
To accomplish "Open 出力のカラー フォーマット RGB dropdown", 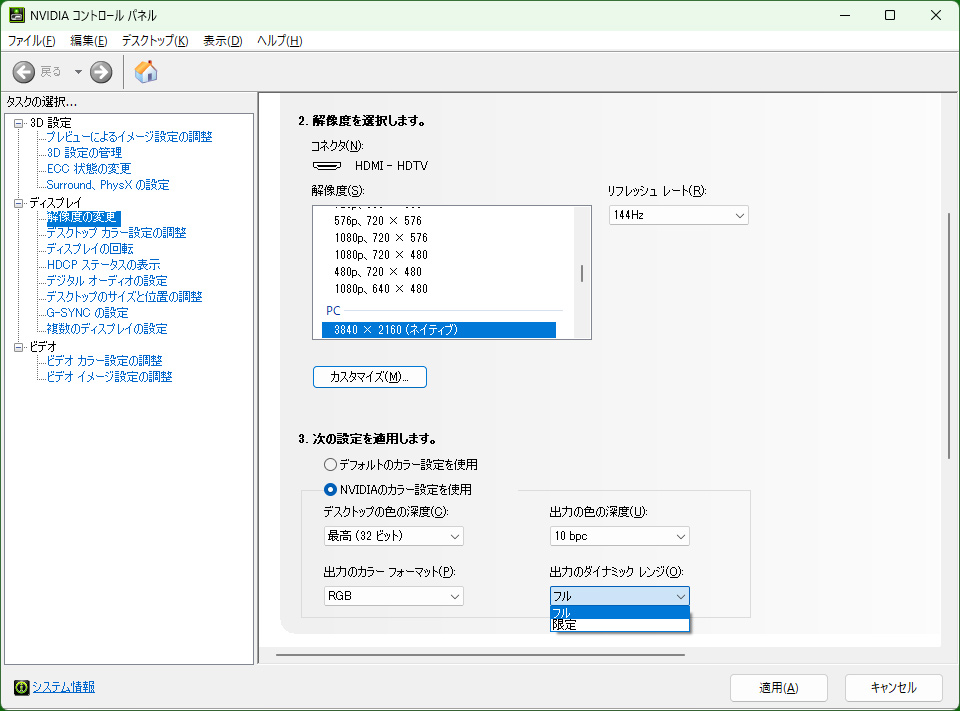I will pyautogui.click(x=393, y=596).
